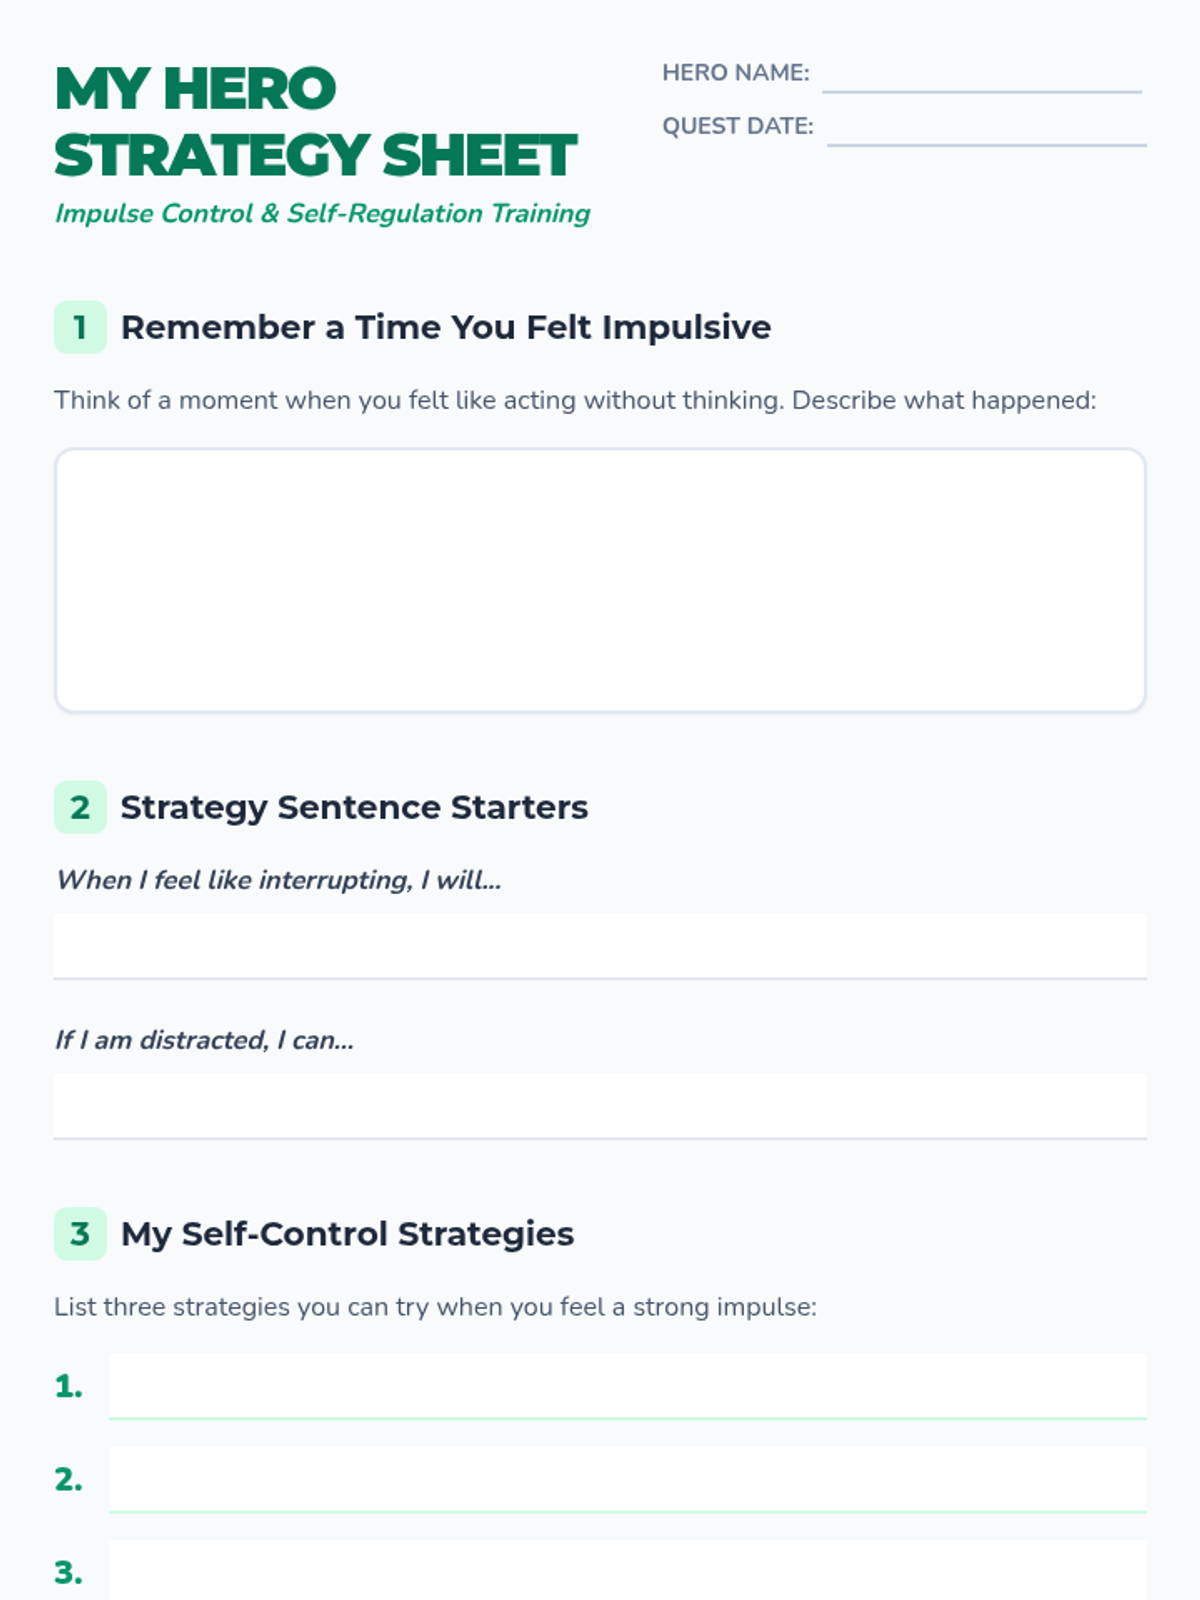
Task: Click the Hero Name input line
Action: pos(981,76)
